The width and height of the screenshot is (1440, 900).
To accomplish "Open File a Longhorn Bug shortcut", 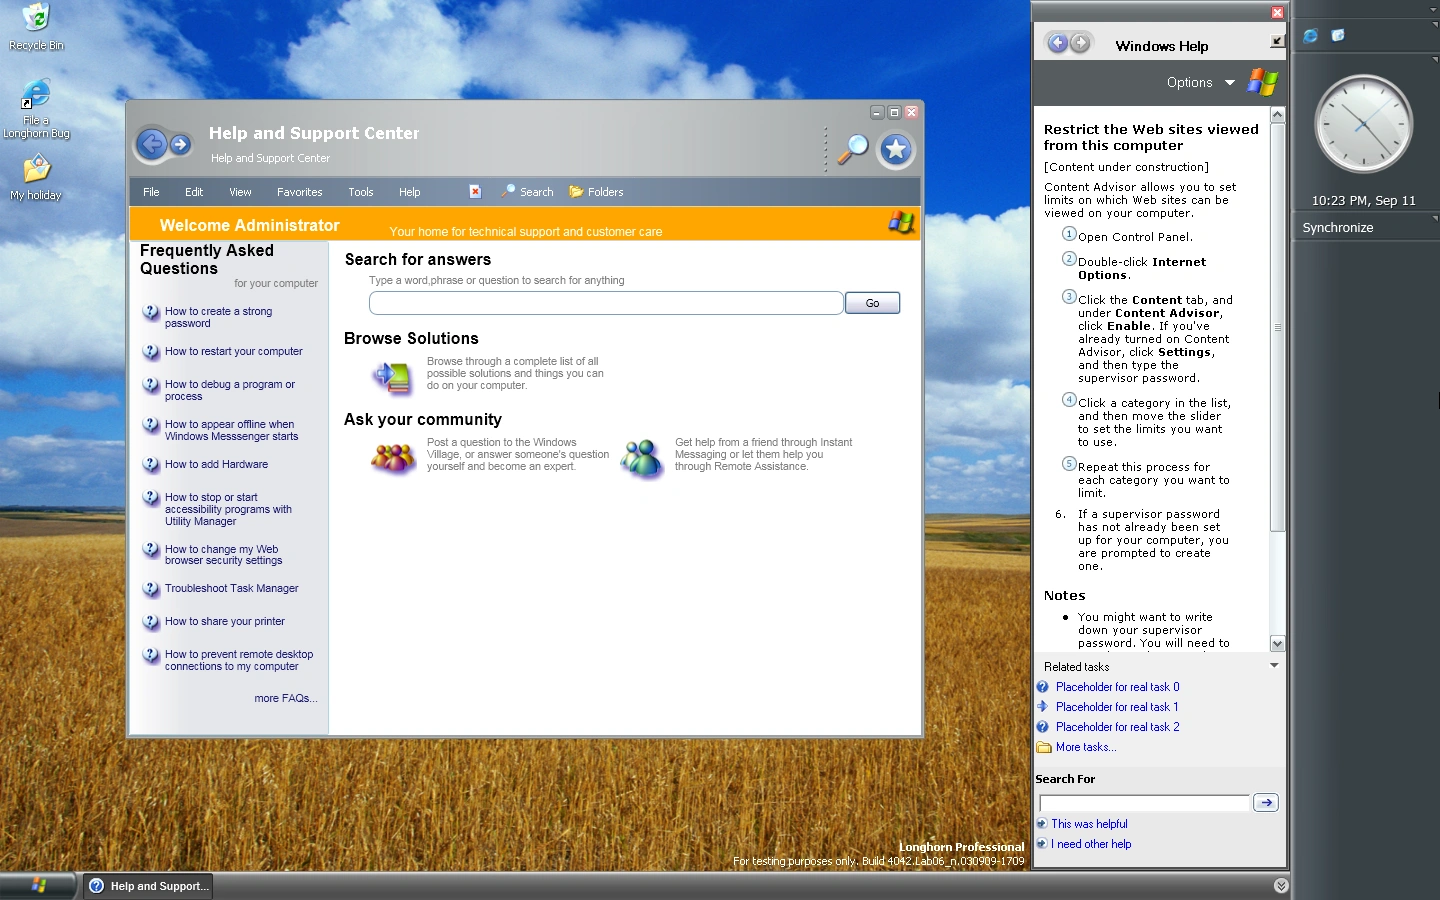I will click(x=36, y=108).
